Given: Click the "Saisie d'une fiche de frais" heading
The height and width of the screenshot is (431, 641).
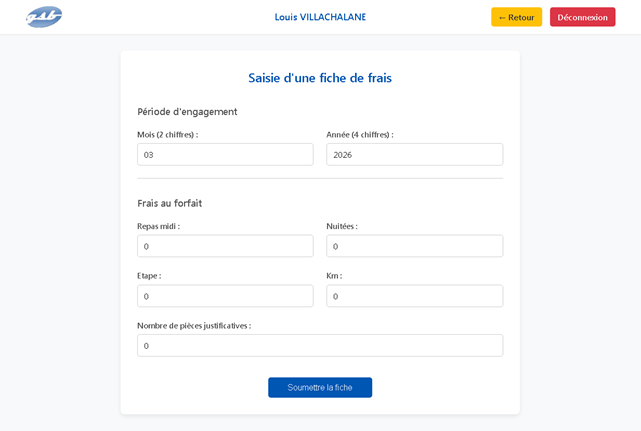Looking at the screenshot, I should point(320,78).
